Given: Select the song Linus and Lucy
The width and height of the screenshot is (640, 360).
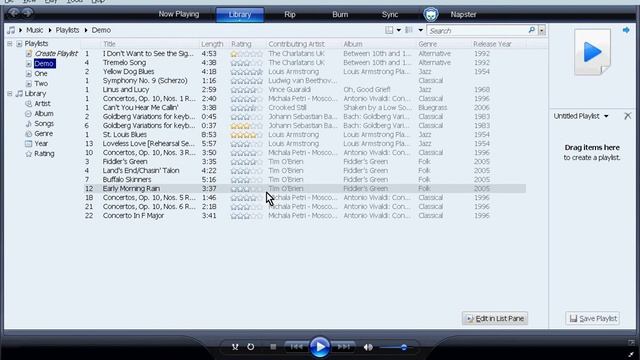Looking at the screenshot, I should point(126,89).
